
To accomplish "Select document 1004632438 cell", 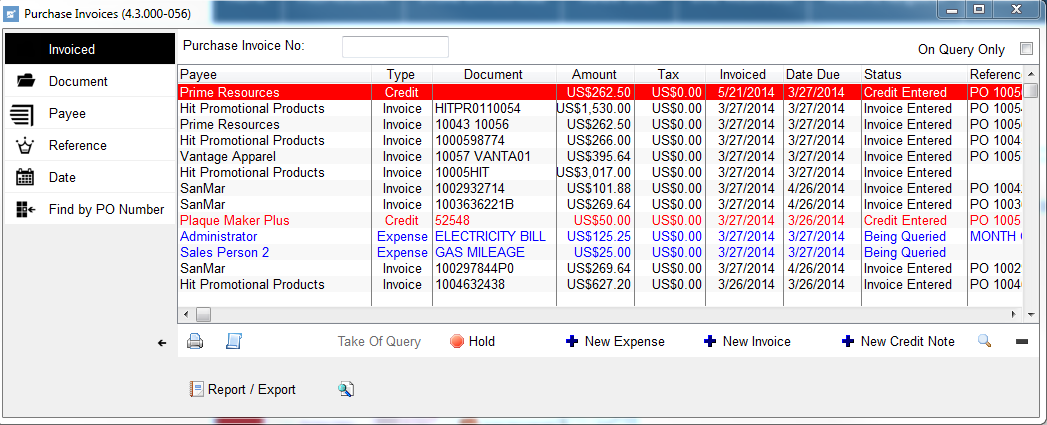I will [x=494, y=285].
